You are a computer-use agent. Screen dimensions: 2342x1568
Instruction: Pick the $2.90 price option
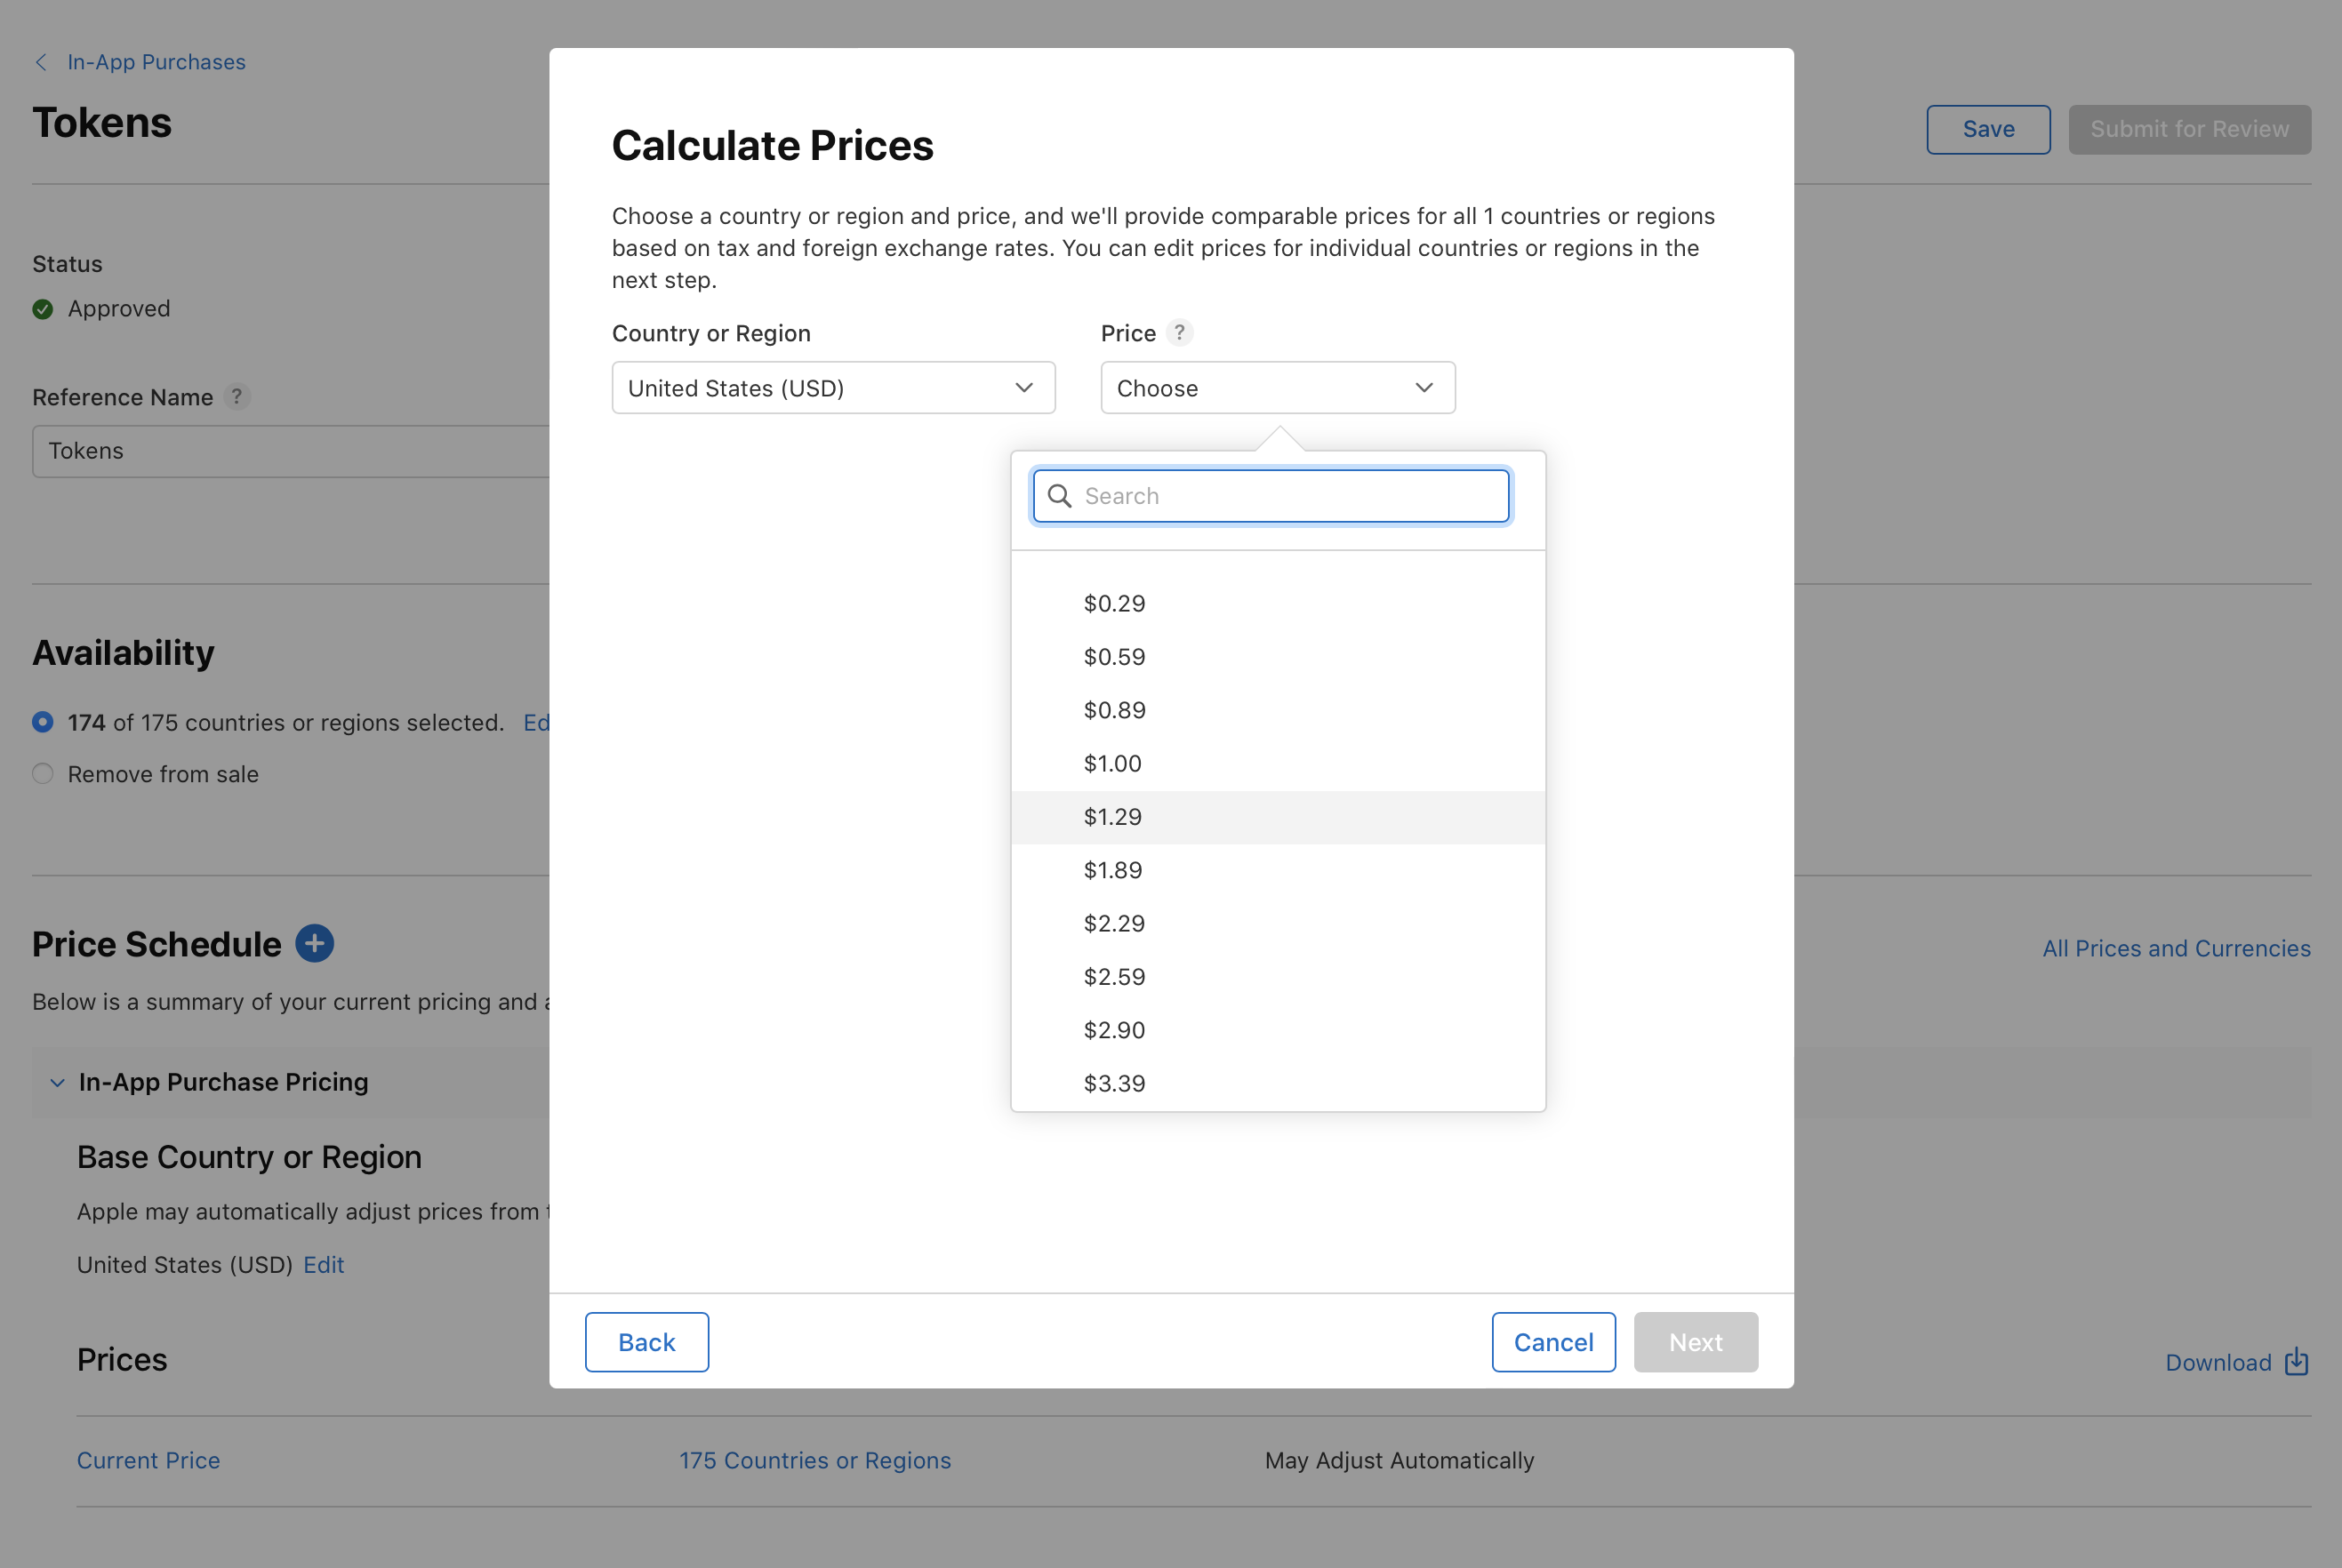(1114, 1030)
